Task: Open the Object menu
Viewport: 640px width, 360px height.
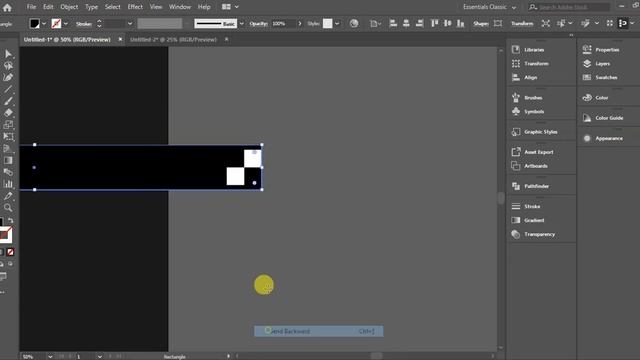Action: pos(69,7)
